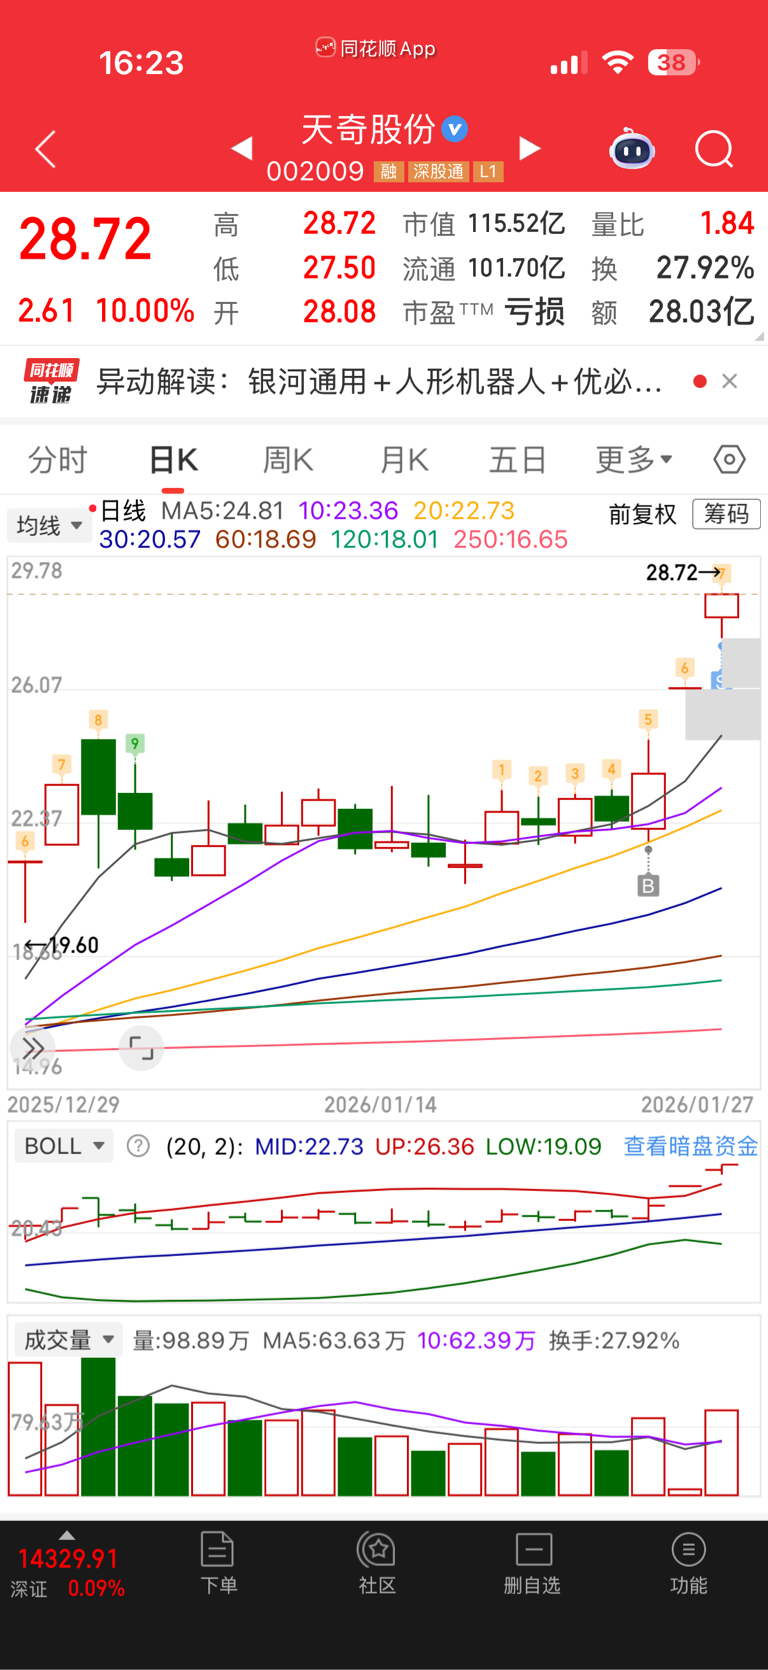Select 月K tab

[x=404, y=460]
